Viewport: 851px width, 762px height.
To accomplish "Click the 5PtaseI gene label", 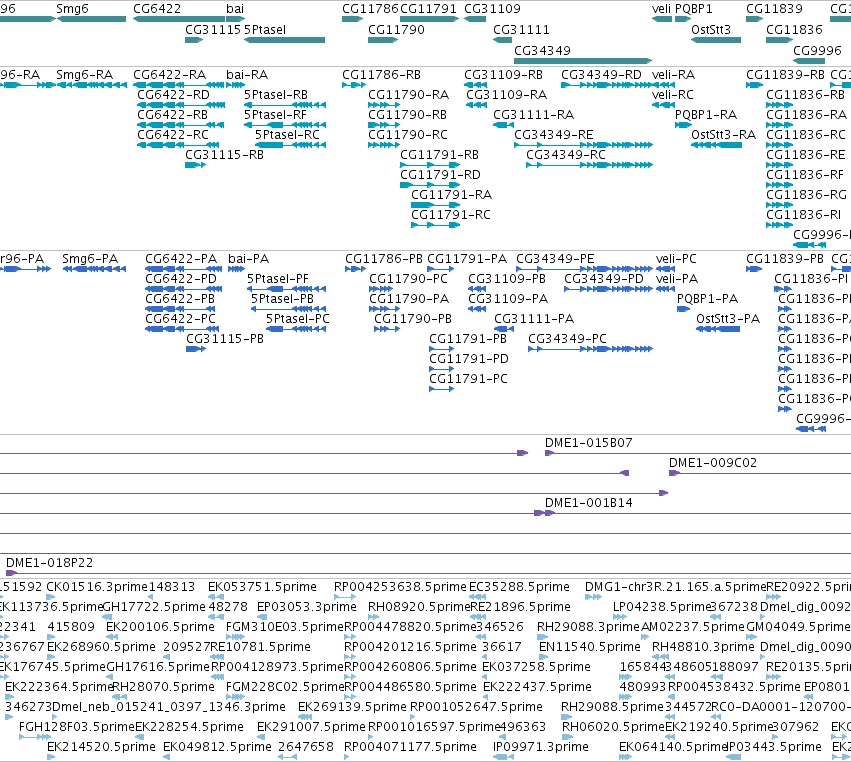I will pos(265,30).
